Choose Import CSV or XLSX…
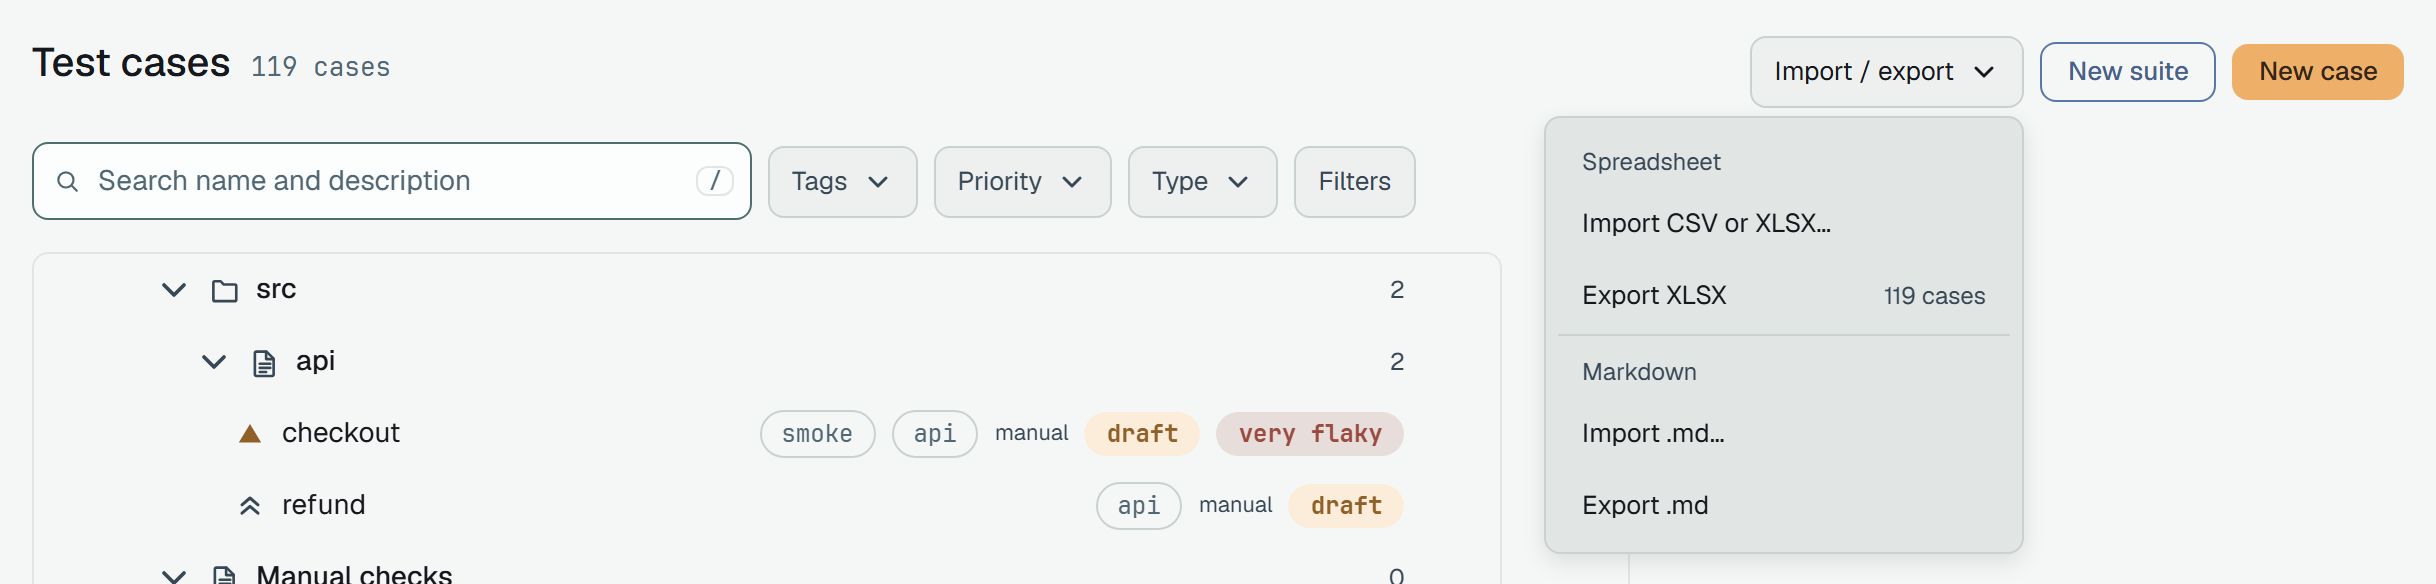This screenshot has width=2436, height=584. tap(1784, 224)
